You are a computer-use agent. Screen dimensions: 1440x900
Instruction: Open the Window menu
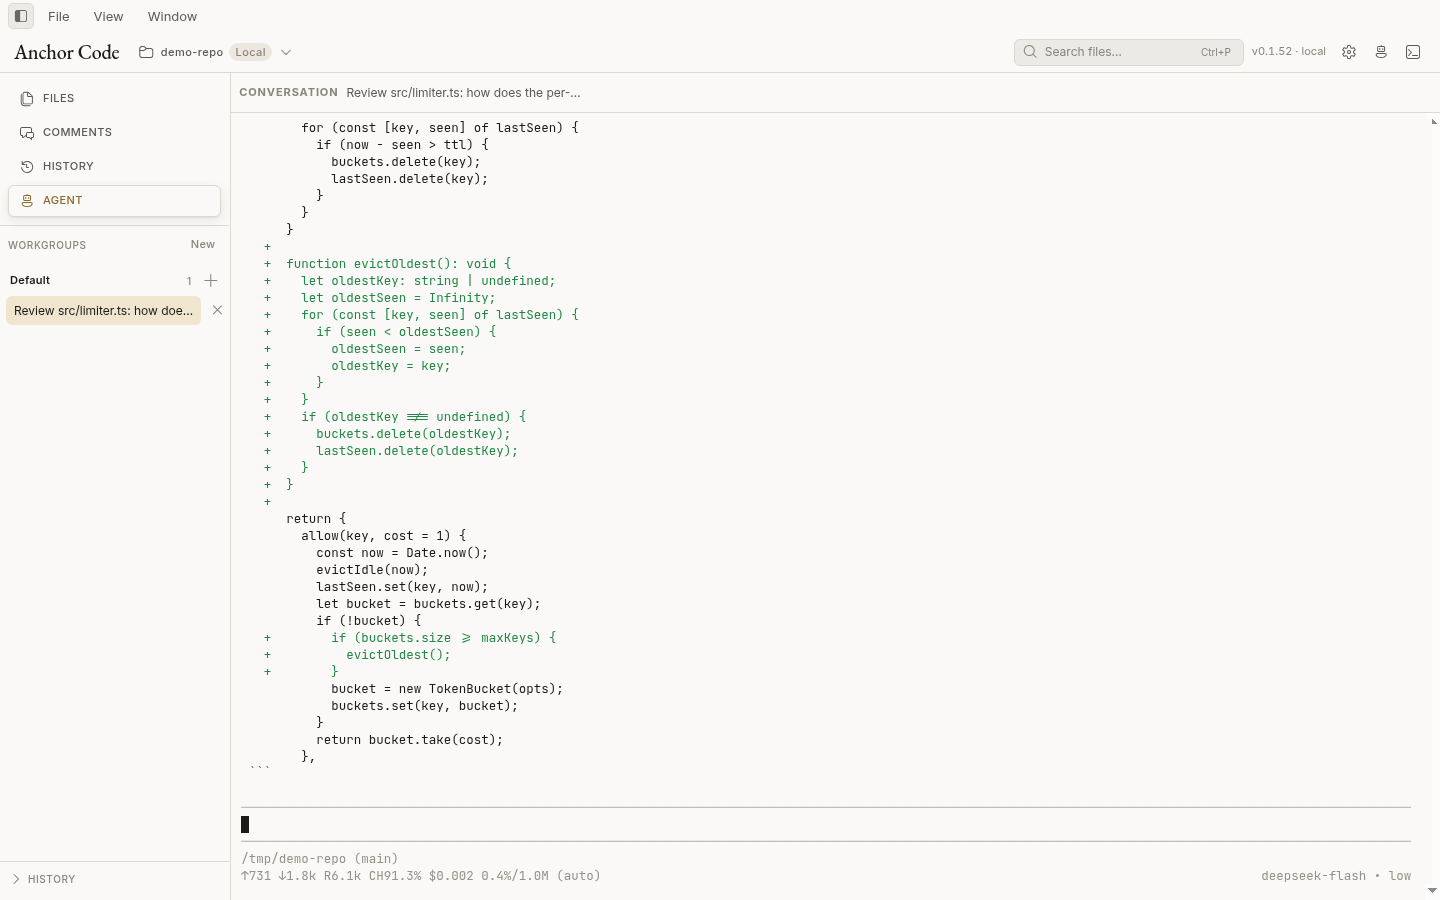(x=172, y=16)
